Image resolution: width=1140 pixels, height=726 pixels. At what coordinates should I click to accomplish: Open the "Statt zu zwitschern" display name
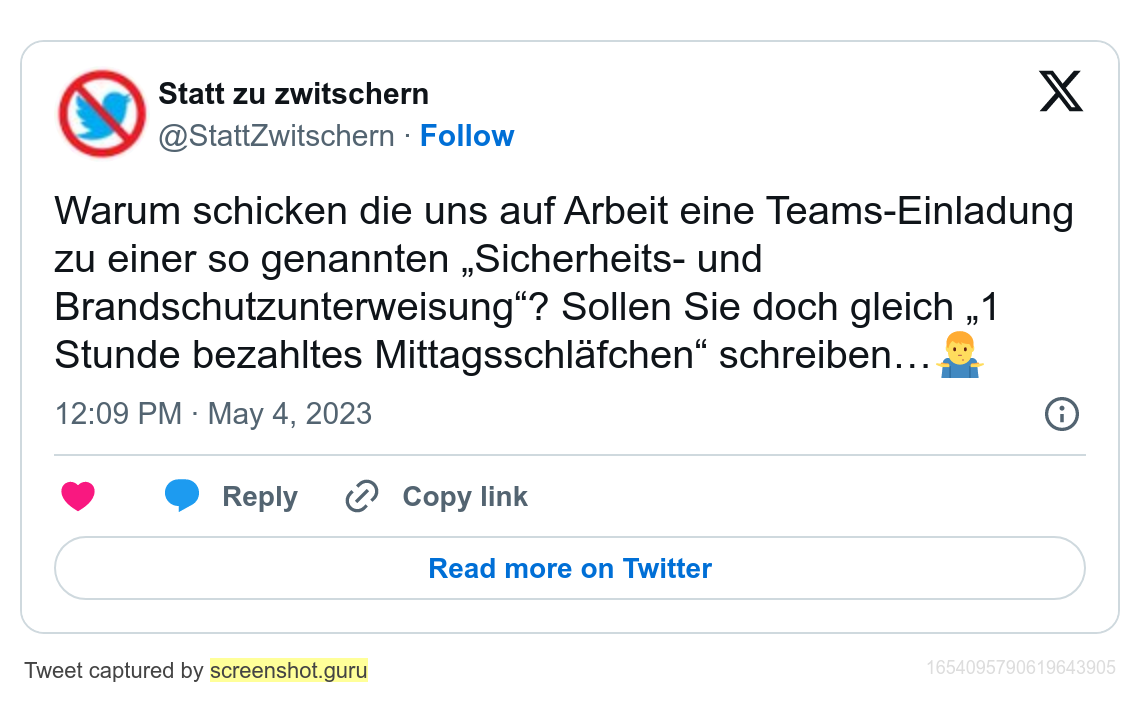(293, 94)
